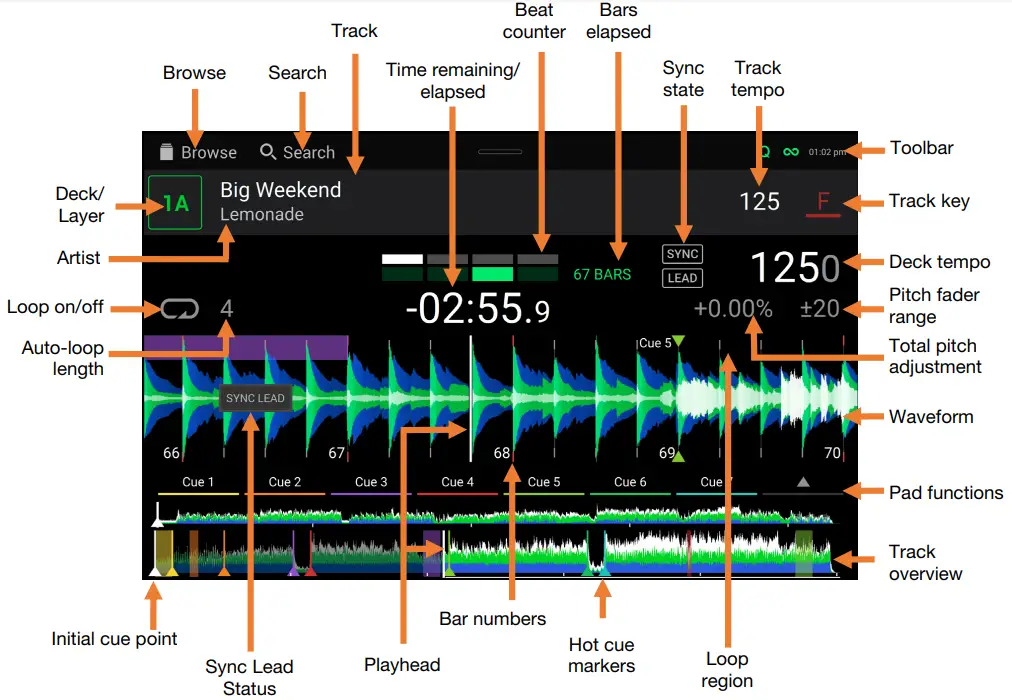Click bar number 68 on the waveform
Screen dimensions: 1012x700
click(x=501, y=453)
